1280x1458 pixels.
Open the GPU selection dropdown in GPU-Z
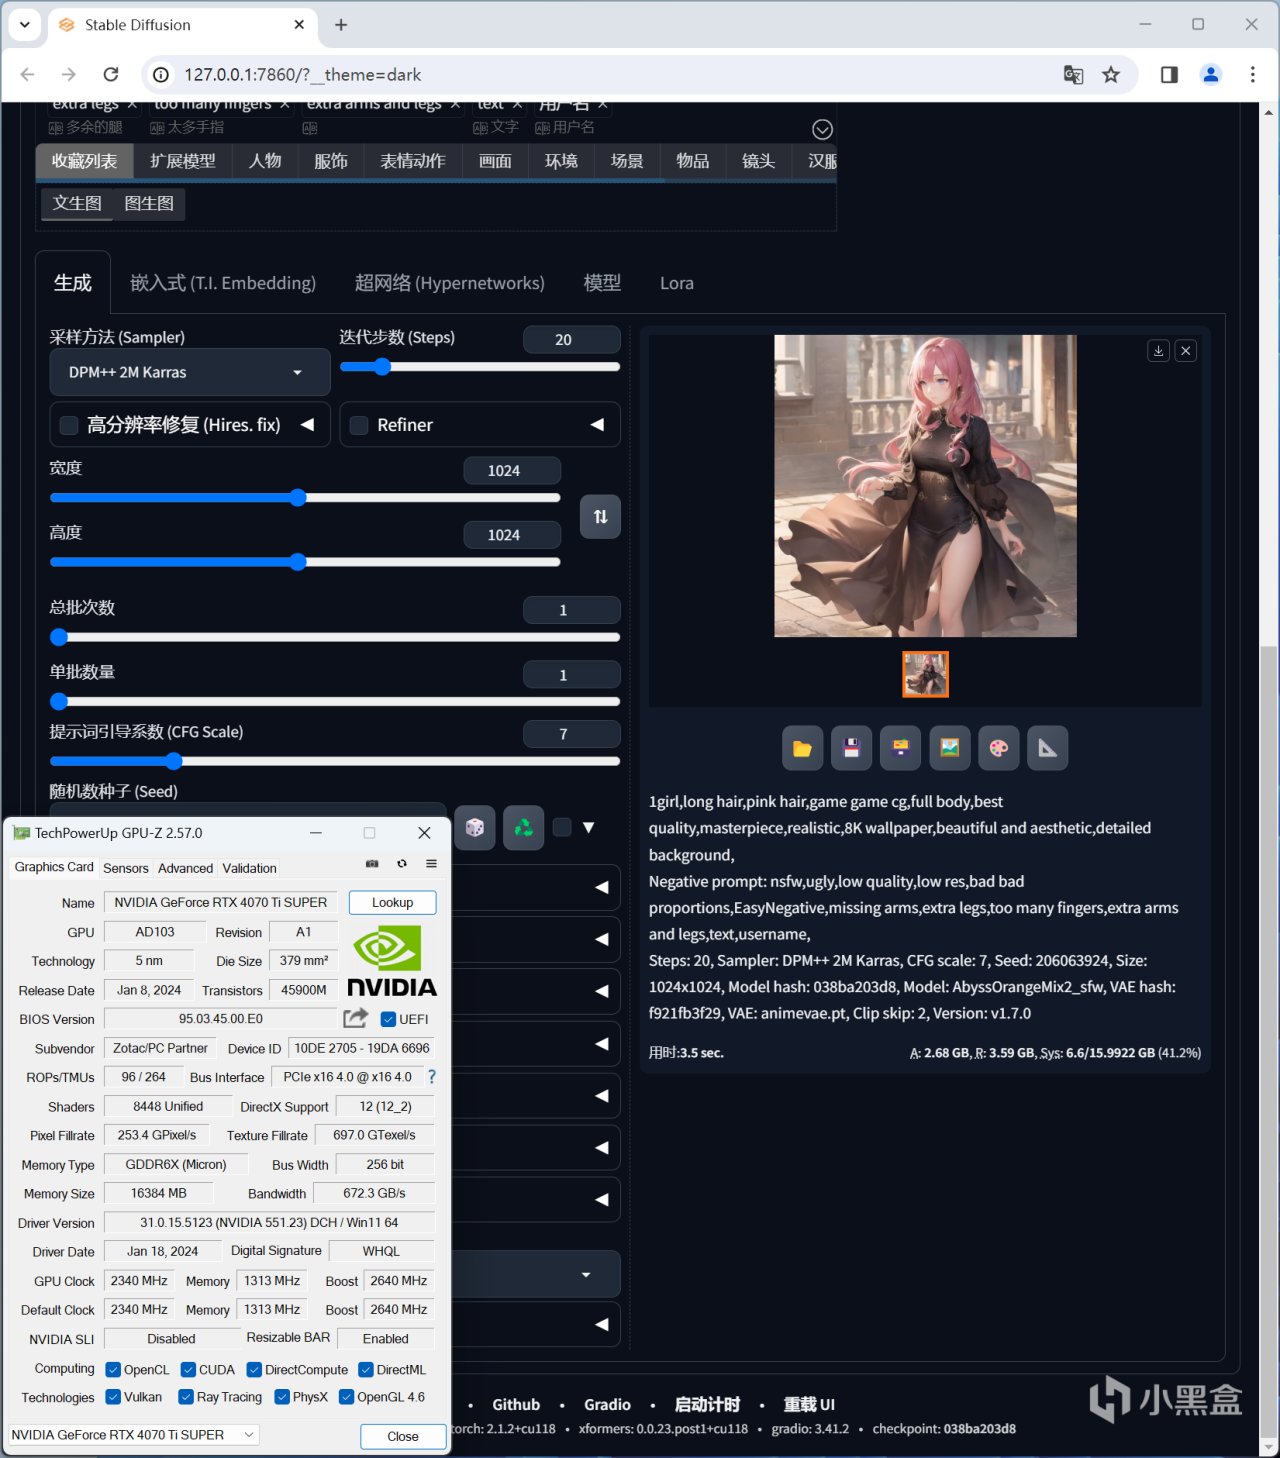tap(133, 1435)
